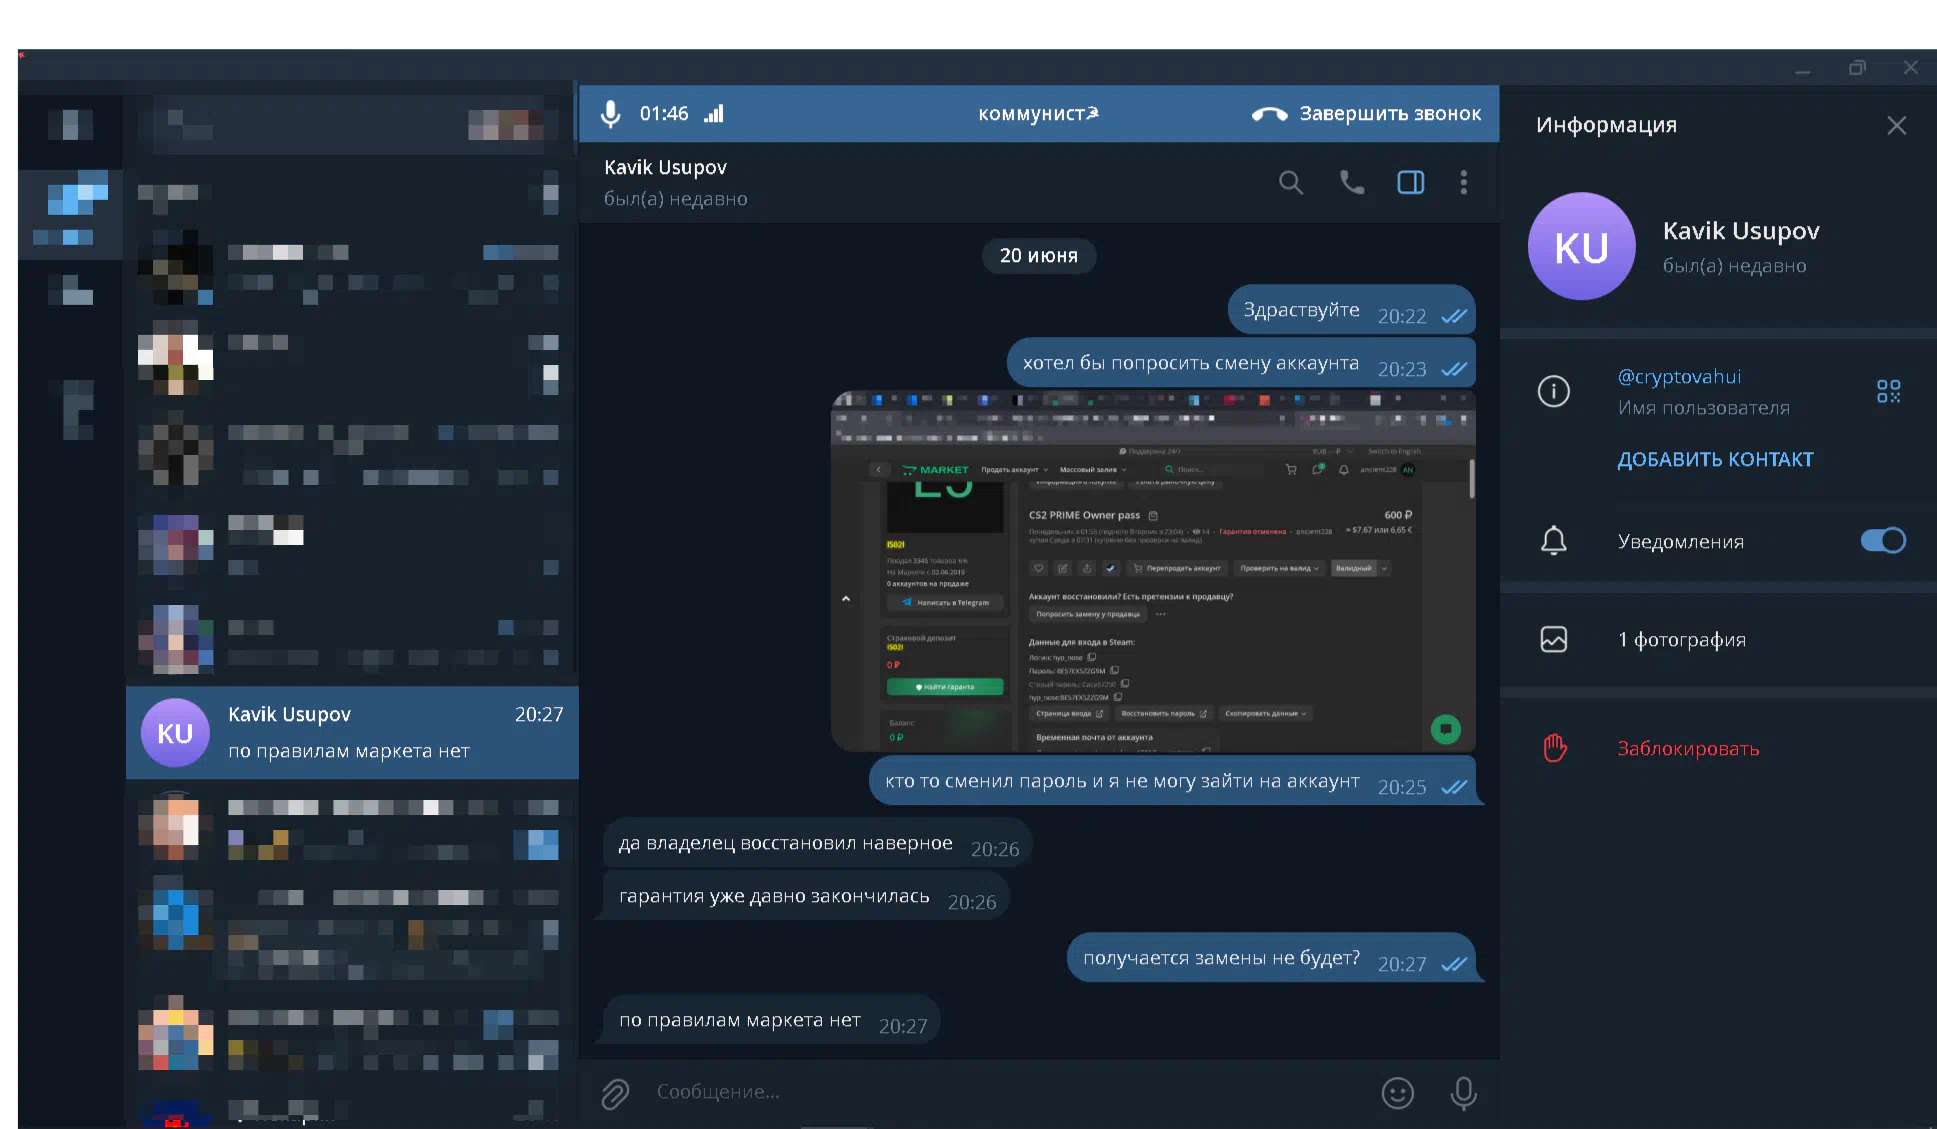
Task: Click the notifications bell icon
Action: click(1553, 541)
